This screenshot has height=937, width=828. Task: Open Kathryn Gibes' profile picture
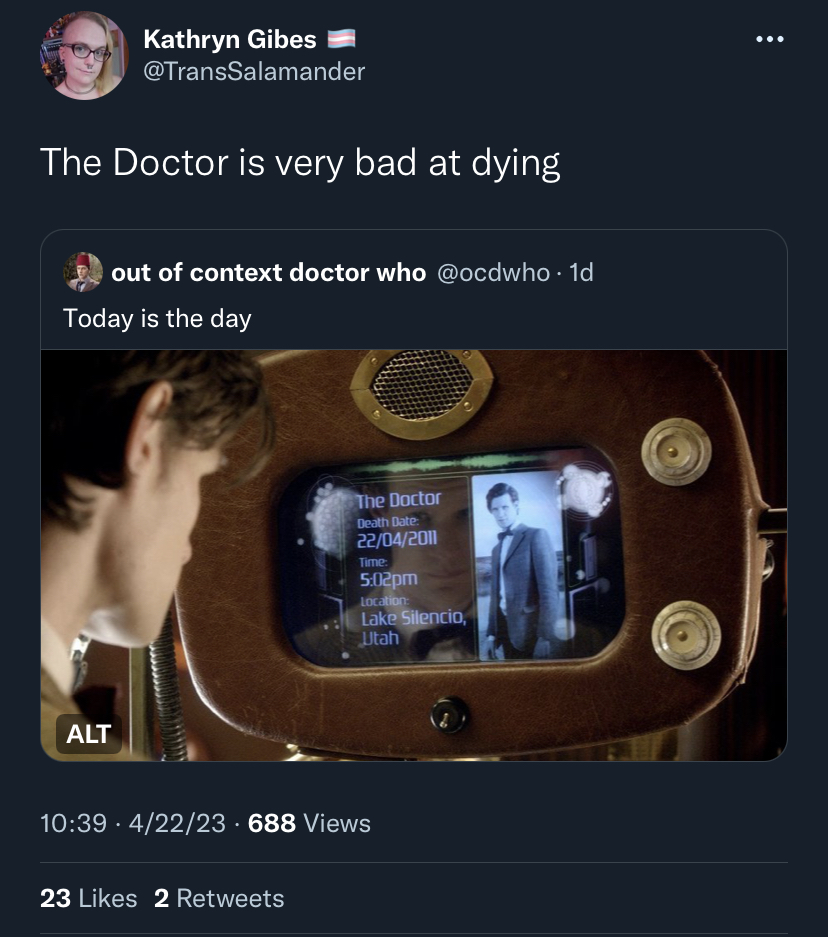click(84, 56)
